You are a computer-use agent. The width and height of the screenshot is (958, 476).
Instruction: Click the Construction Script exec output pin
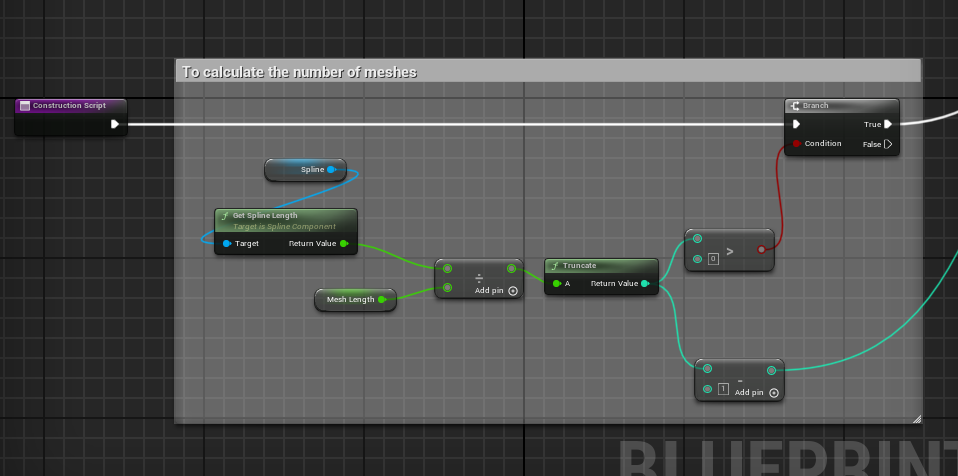pos(115,124)
